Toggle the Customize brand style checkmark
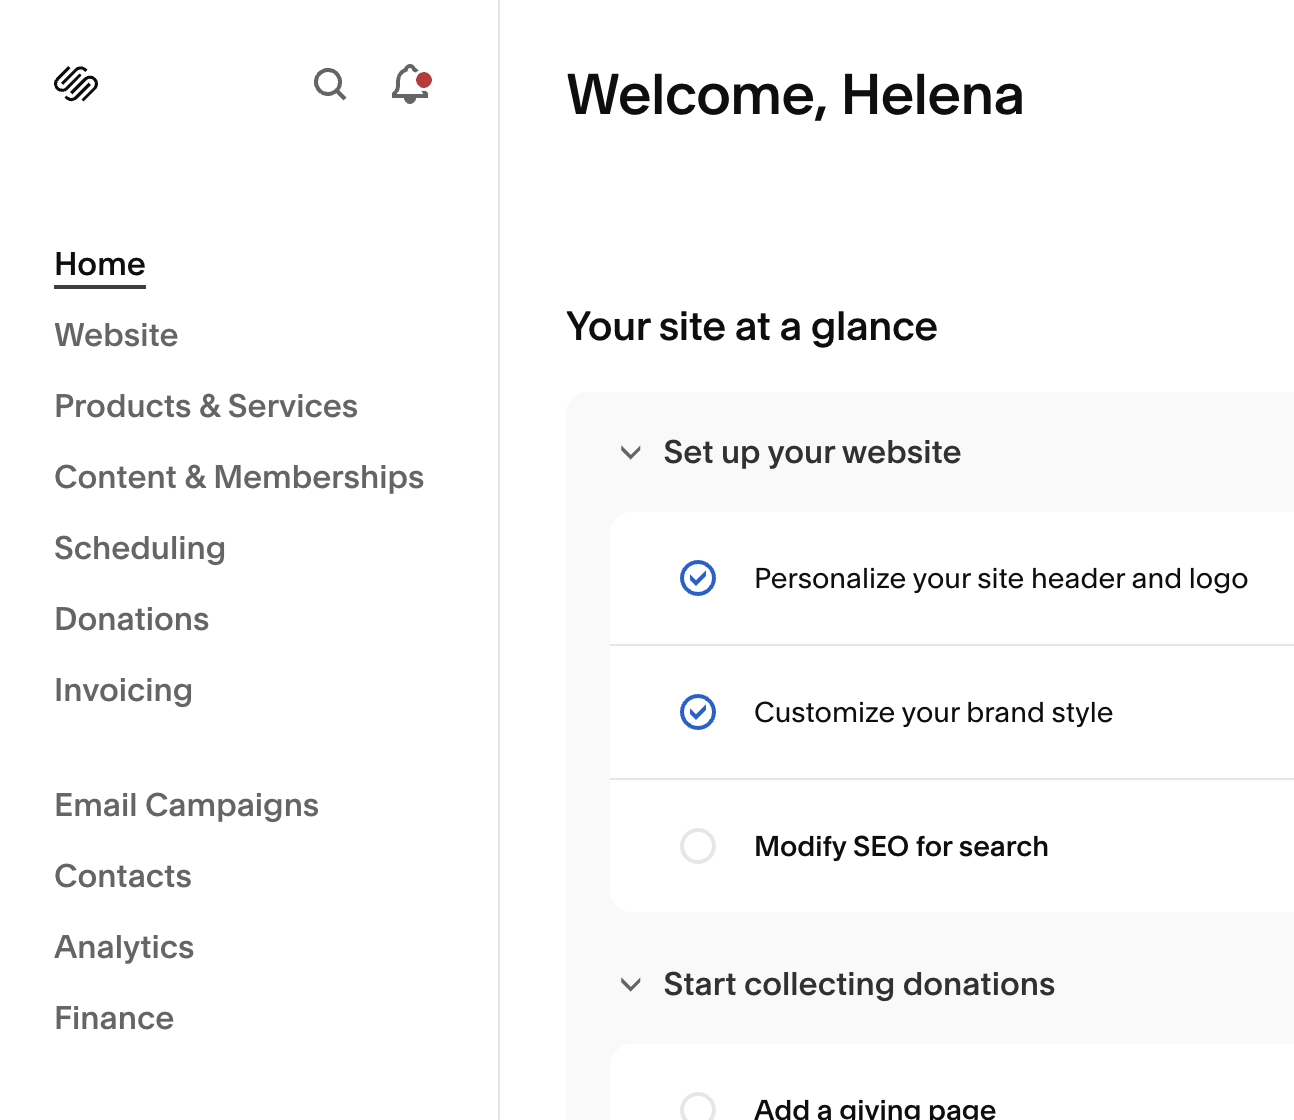This screenshot has height=1120, width=1294. 698,712
